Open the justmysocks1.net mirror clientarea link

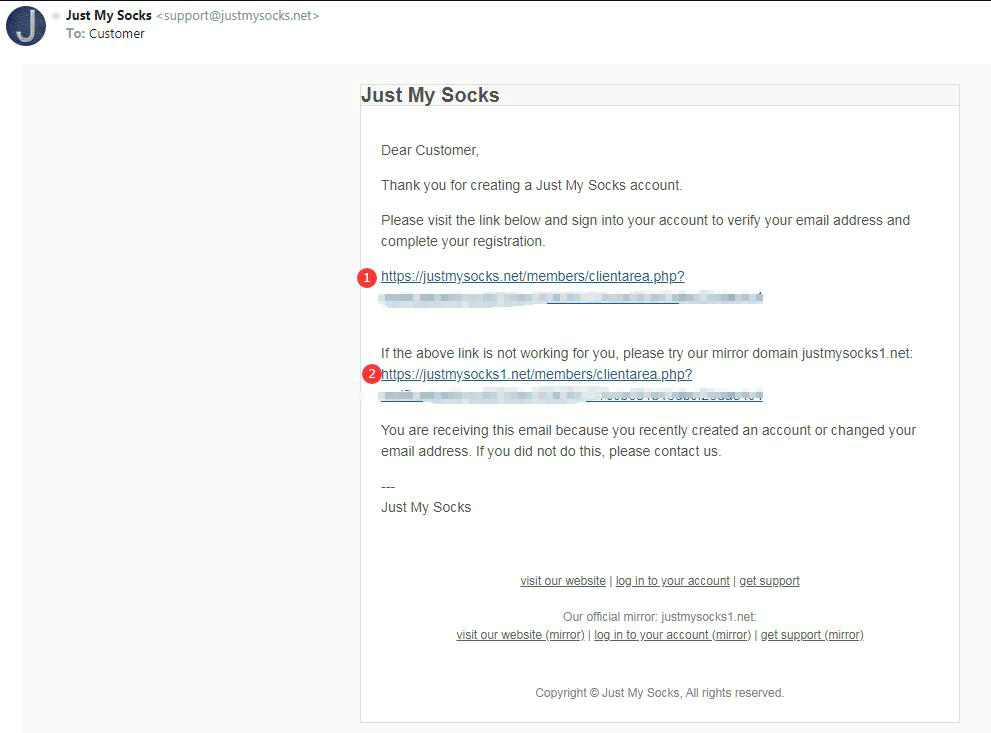pos(537,375)
